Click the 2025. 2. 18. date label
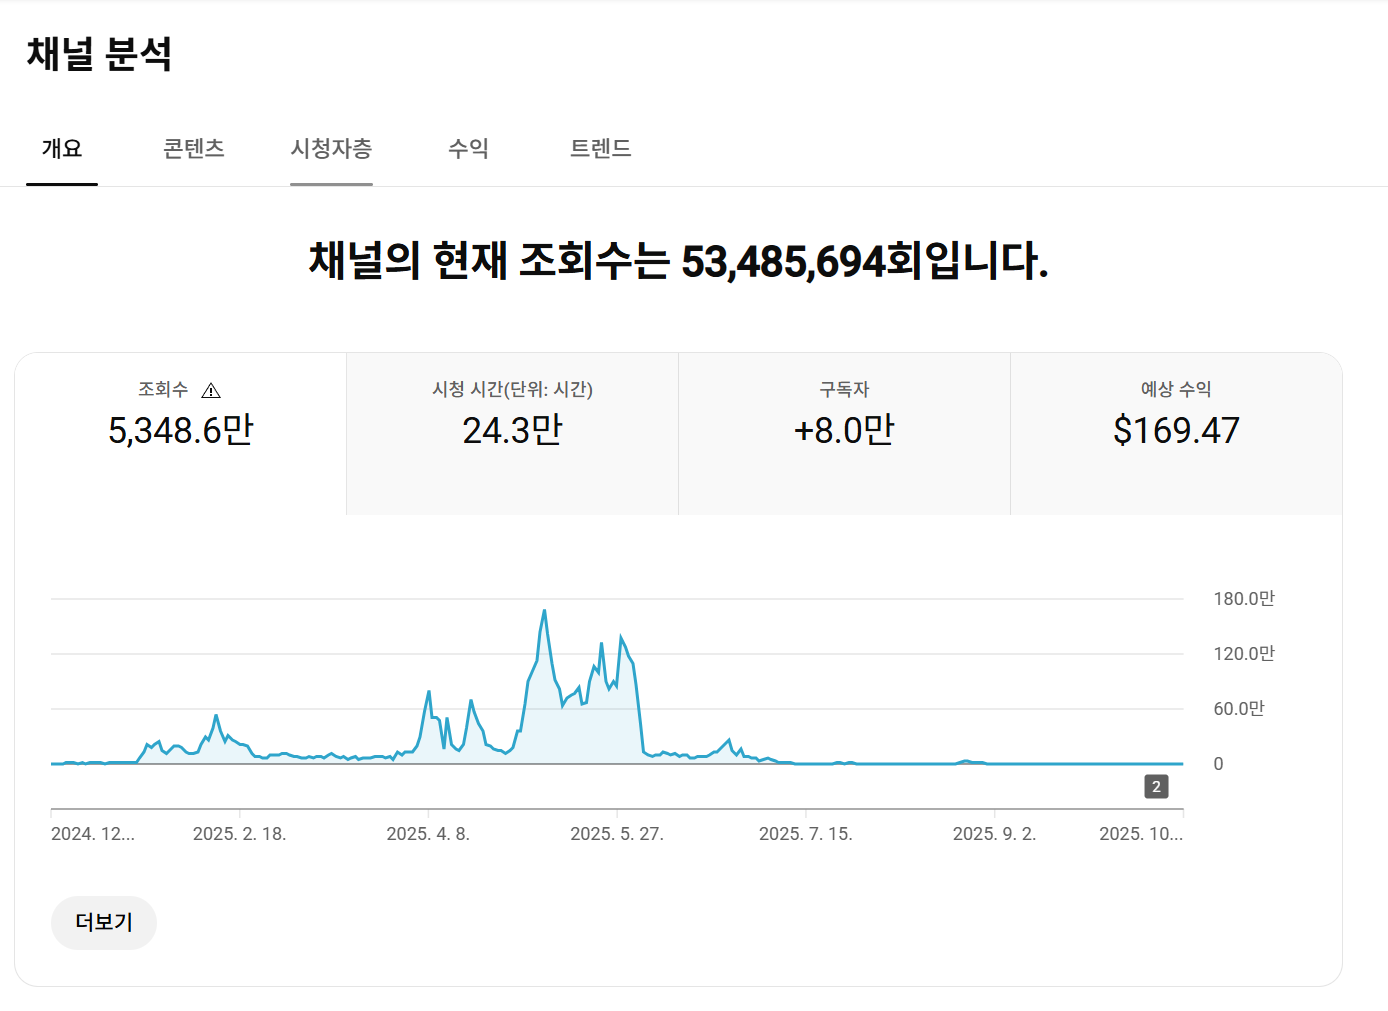Image resolution: width=1388 pixels, height=1011 pixels. click(x=239, y=834)
